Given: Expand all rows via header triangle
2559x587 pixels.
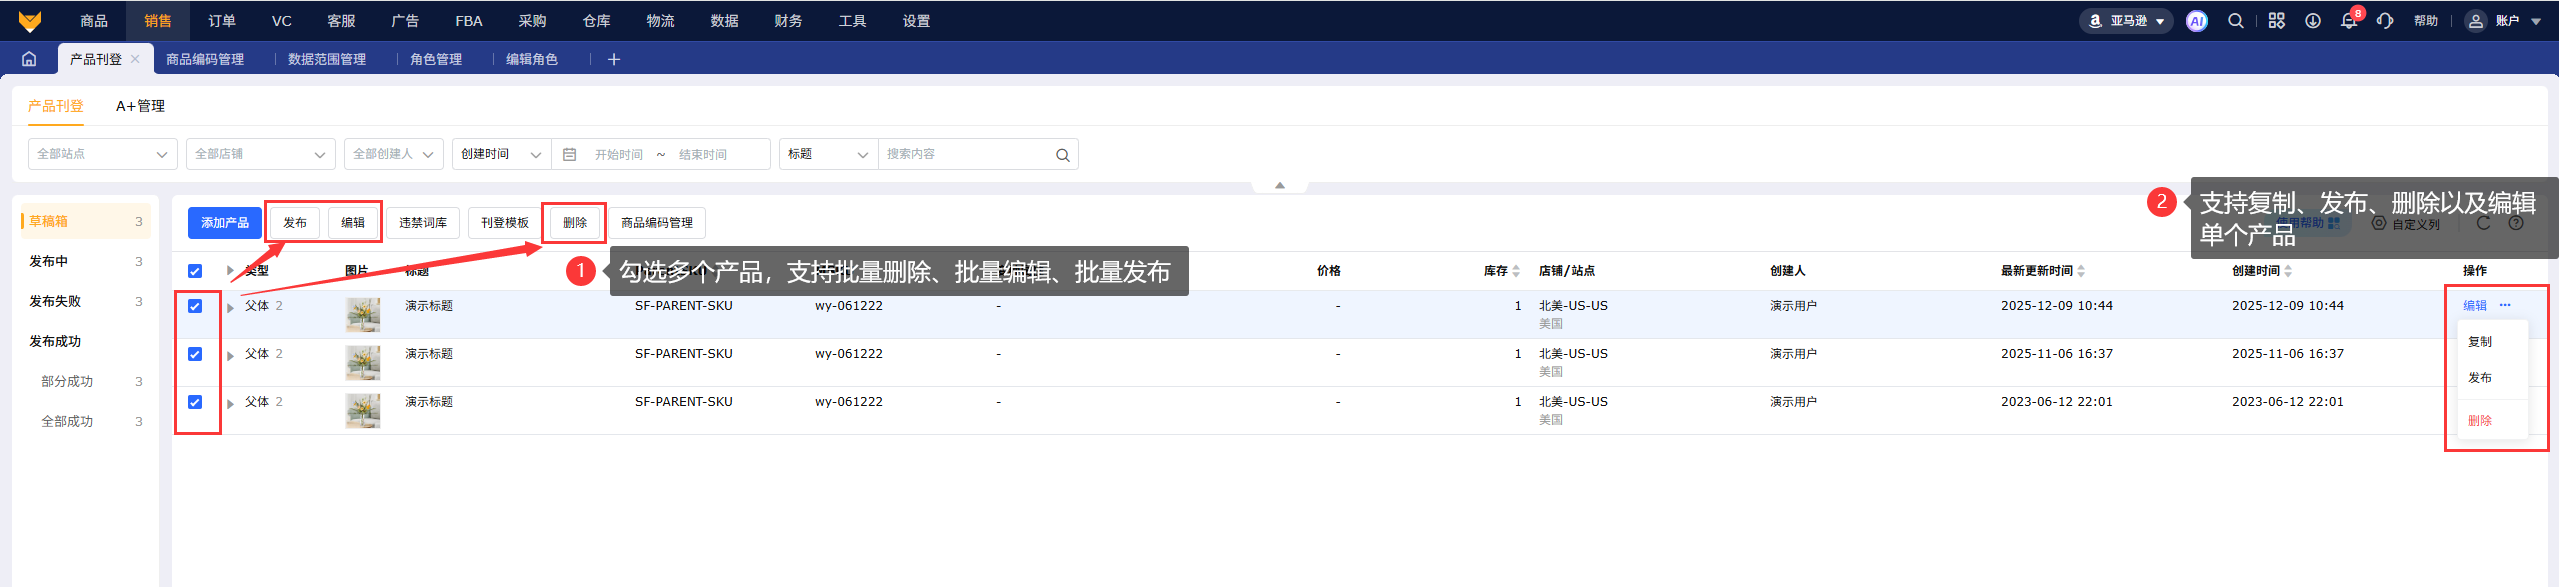Looking at the screenshot, I should pyautogui.click(x=230, y=271).
